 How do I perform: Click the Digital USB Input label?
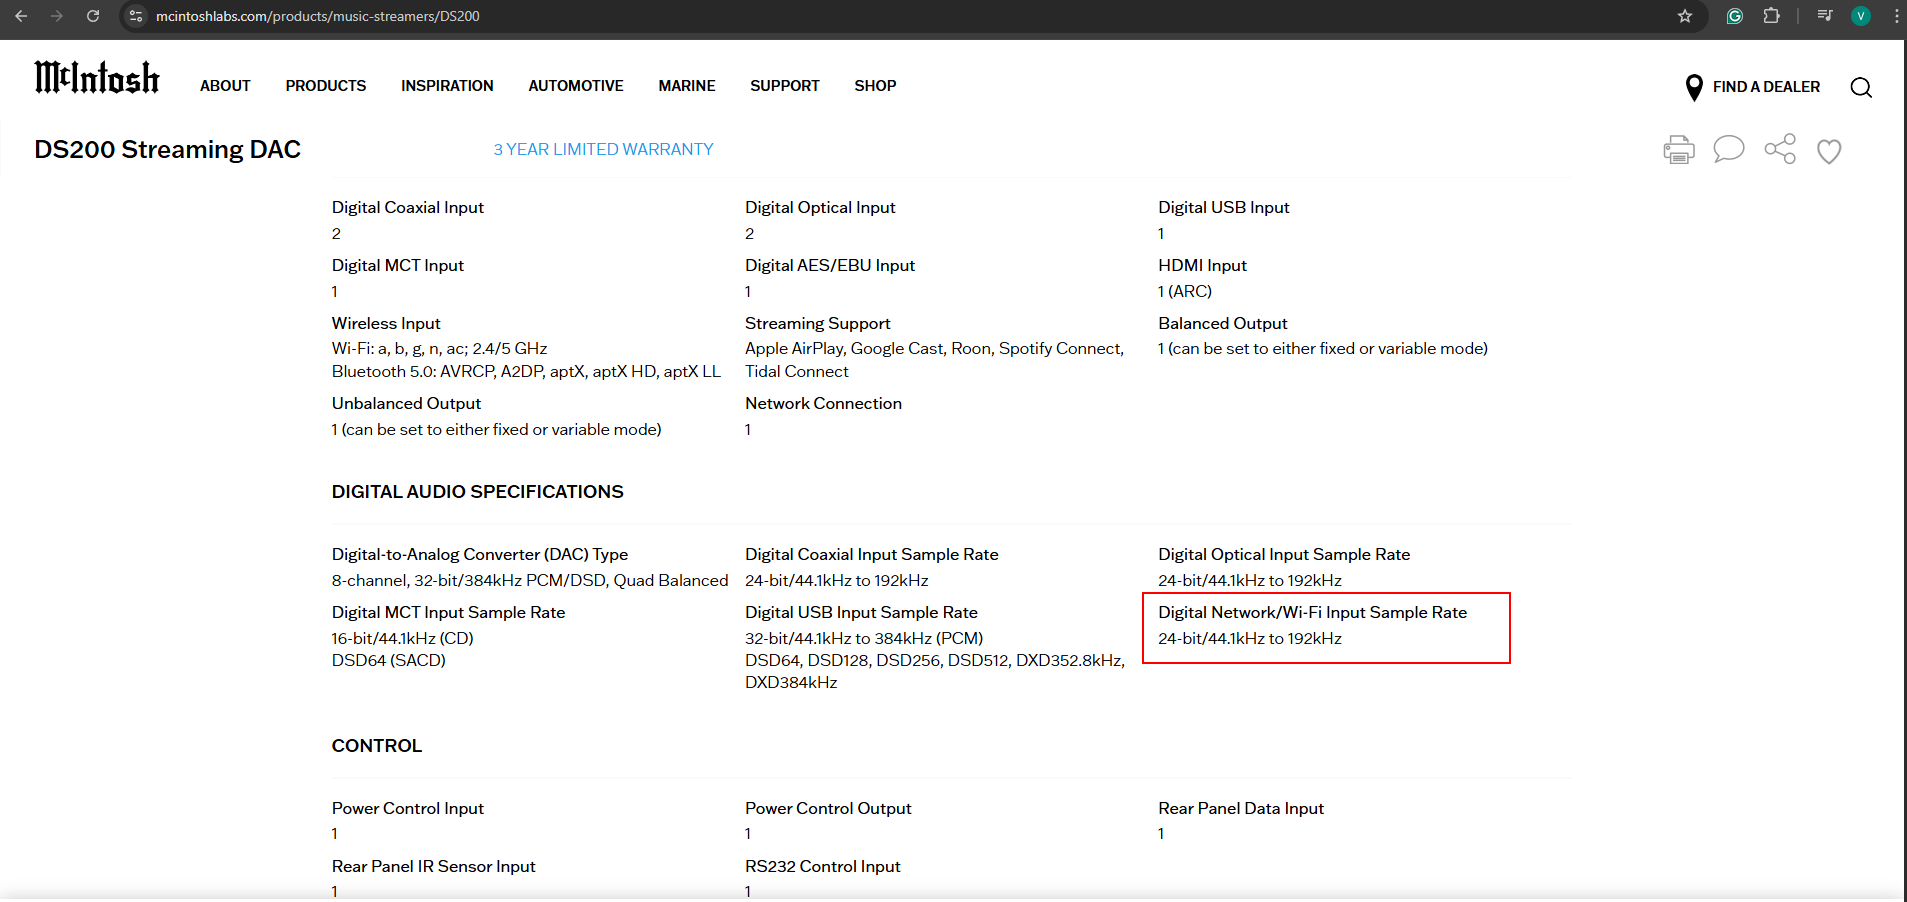click(1224, 207)
